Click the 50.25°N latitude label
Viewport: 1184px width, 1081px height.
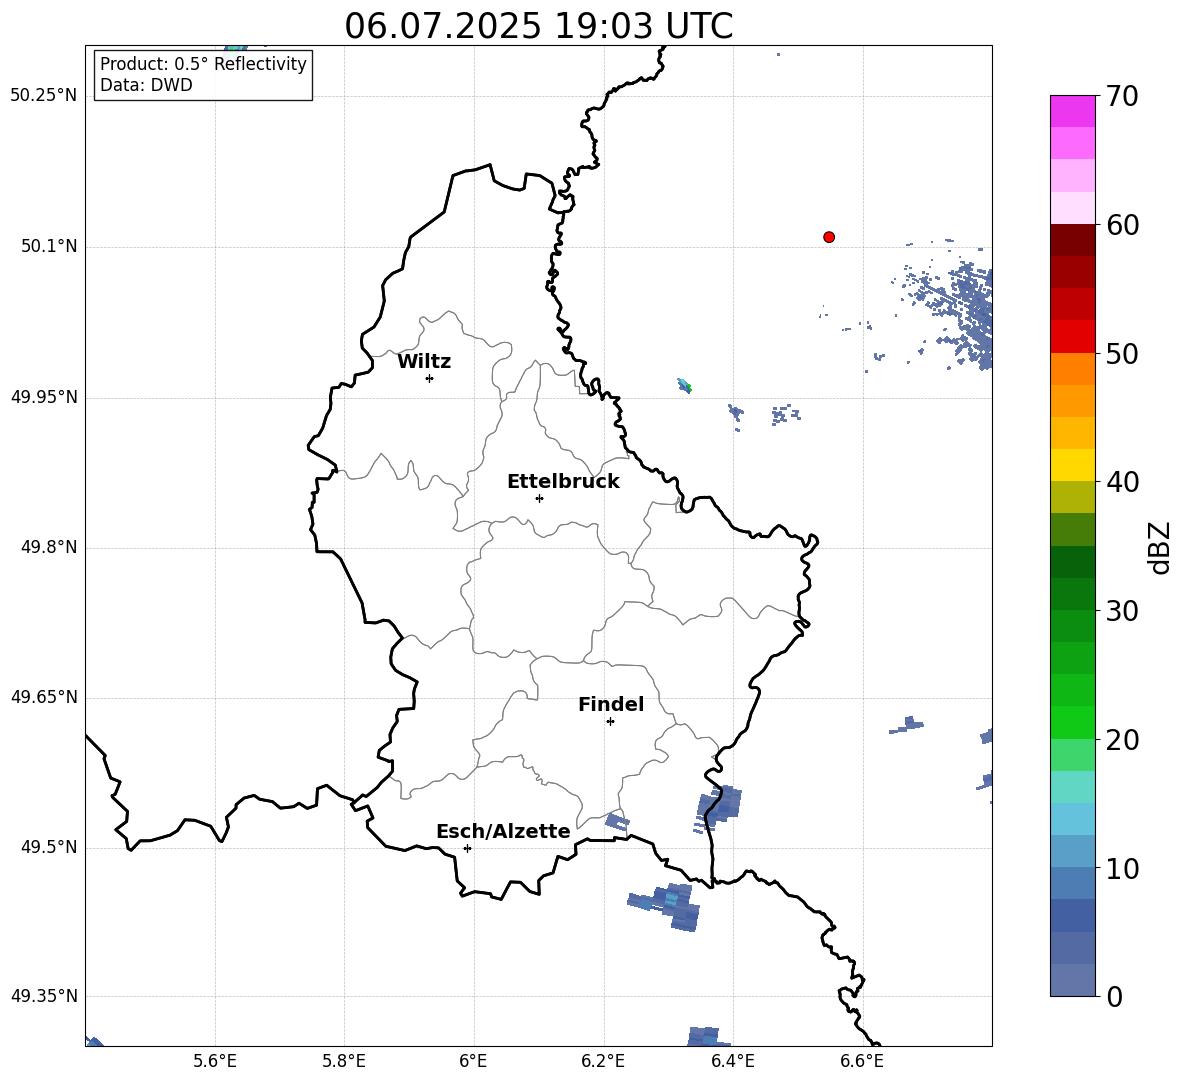coord(44,96)
